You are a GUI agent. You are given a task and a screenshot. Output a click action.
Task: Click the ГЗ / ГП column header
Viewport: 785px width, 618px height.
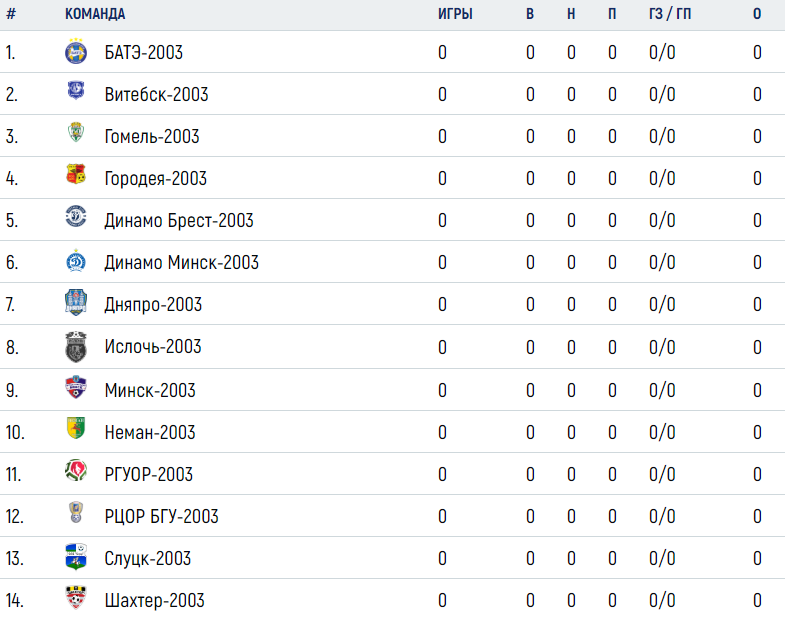point(670,14)
